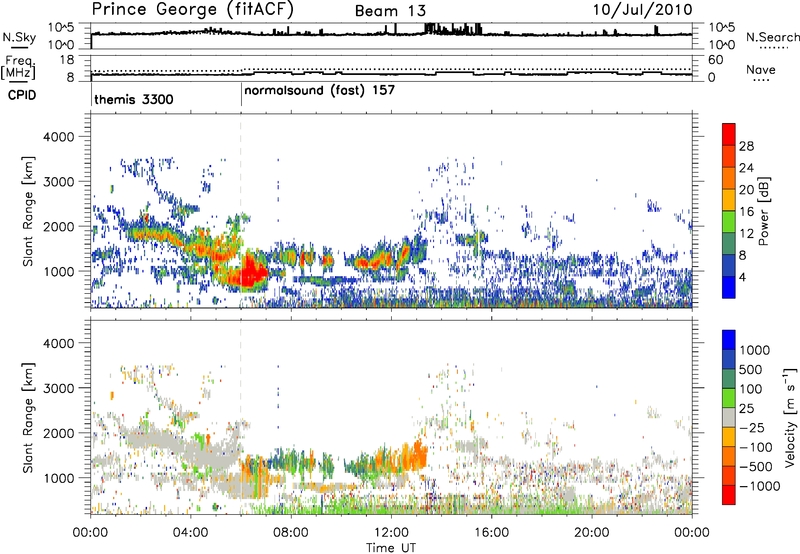Click the '-25' tick on Velocity colorbar

coord(750,427)
